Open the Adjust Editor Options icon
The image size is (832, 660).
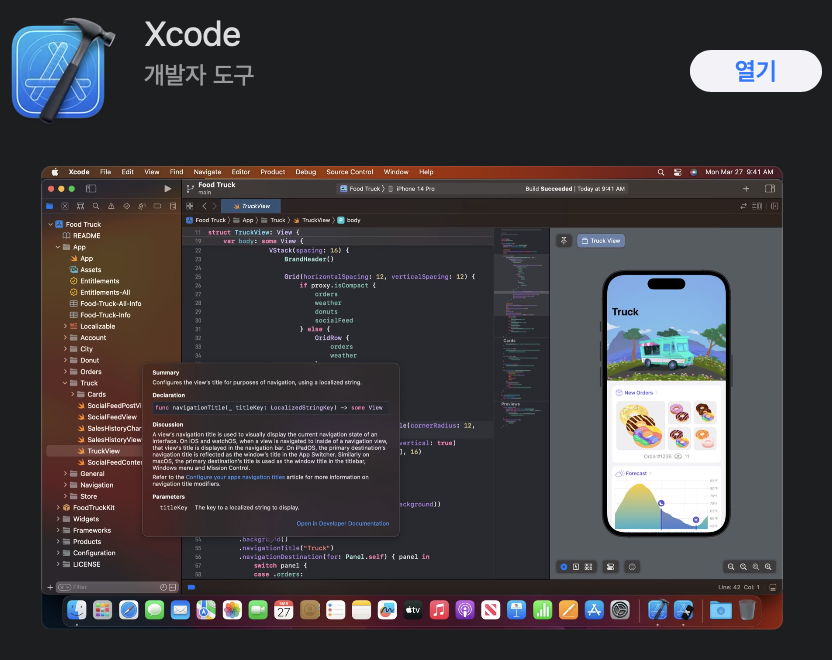click(757, 206)
